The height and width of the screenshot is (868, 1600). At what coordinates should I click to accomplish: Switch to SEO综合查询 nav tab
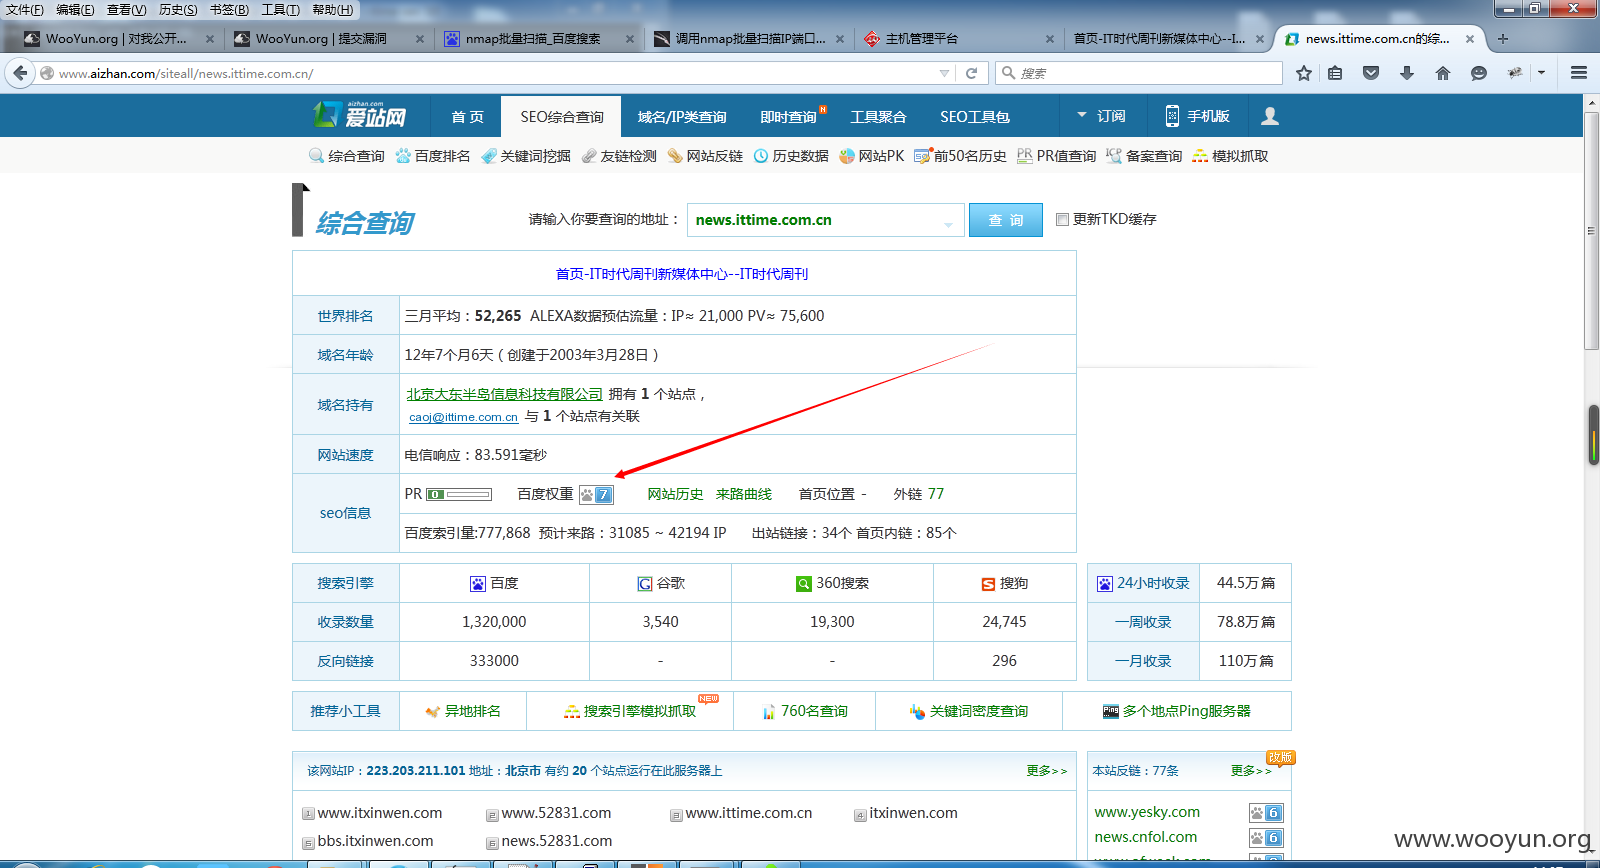click(562, 116)
